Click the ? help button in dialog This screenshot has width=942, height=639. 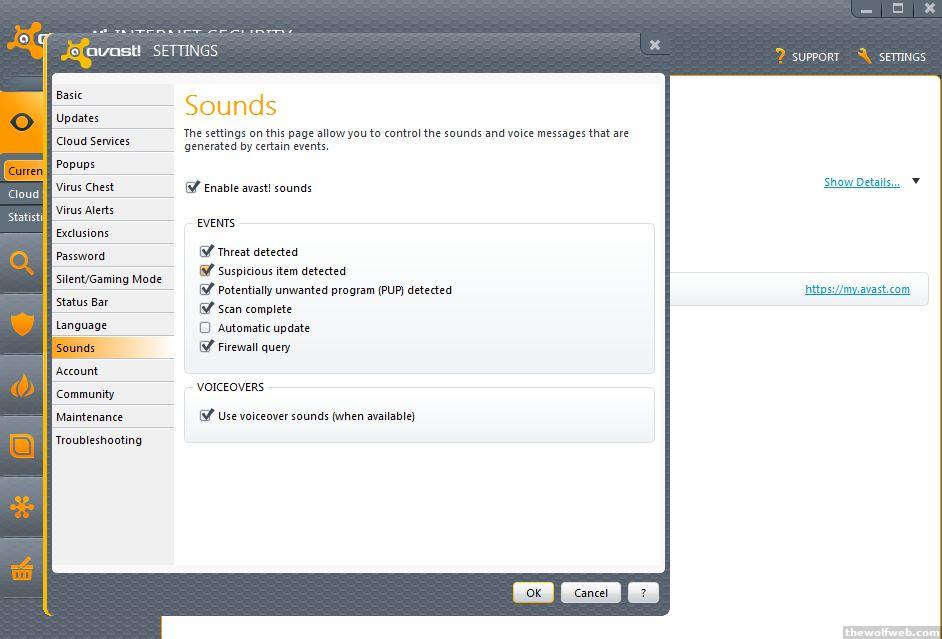point(643,592)
